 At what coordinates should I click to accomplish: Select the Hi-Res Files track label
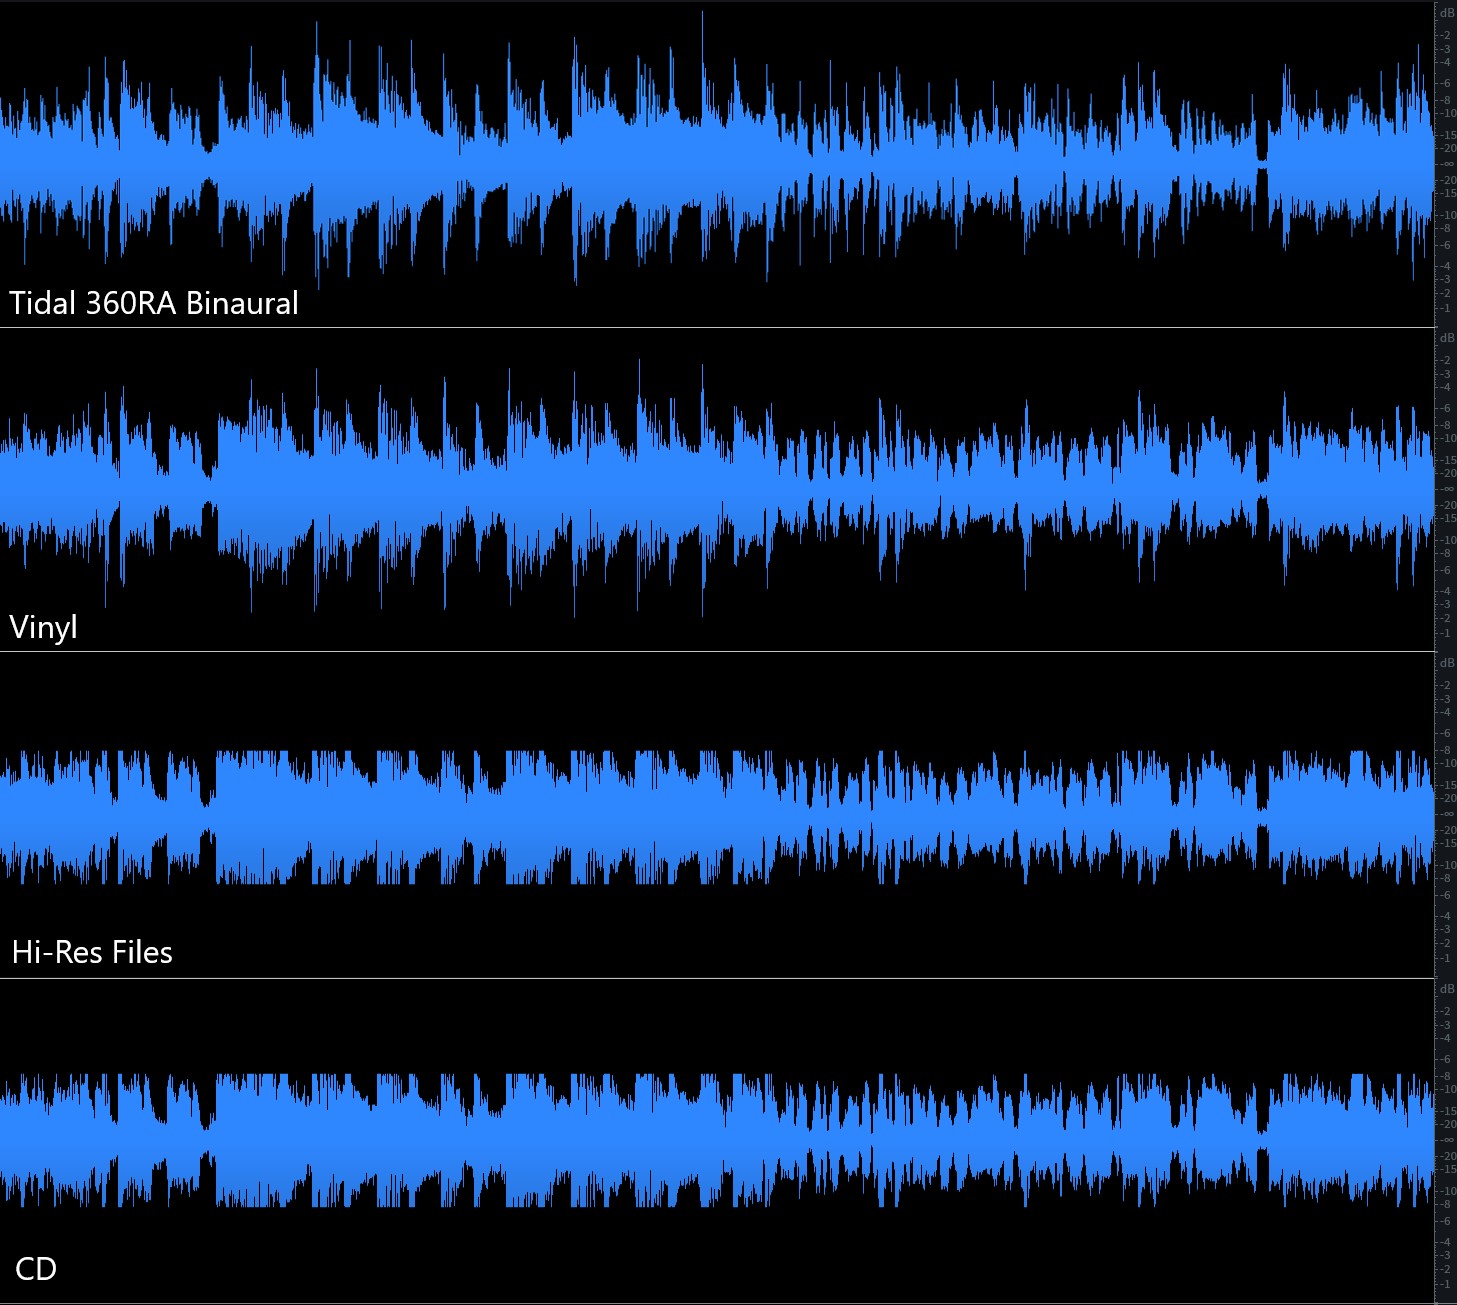[x=91, y=952]
